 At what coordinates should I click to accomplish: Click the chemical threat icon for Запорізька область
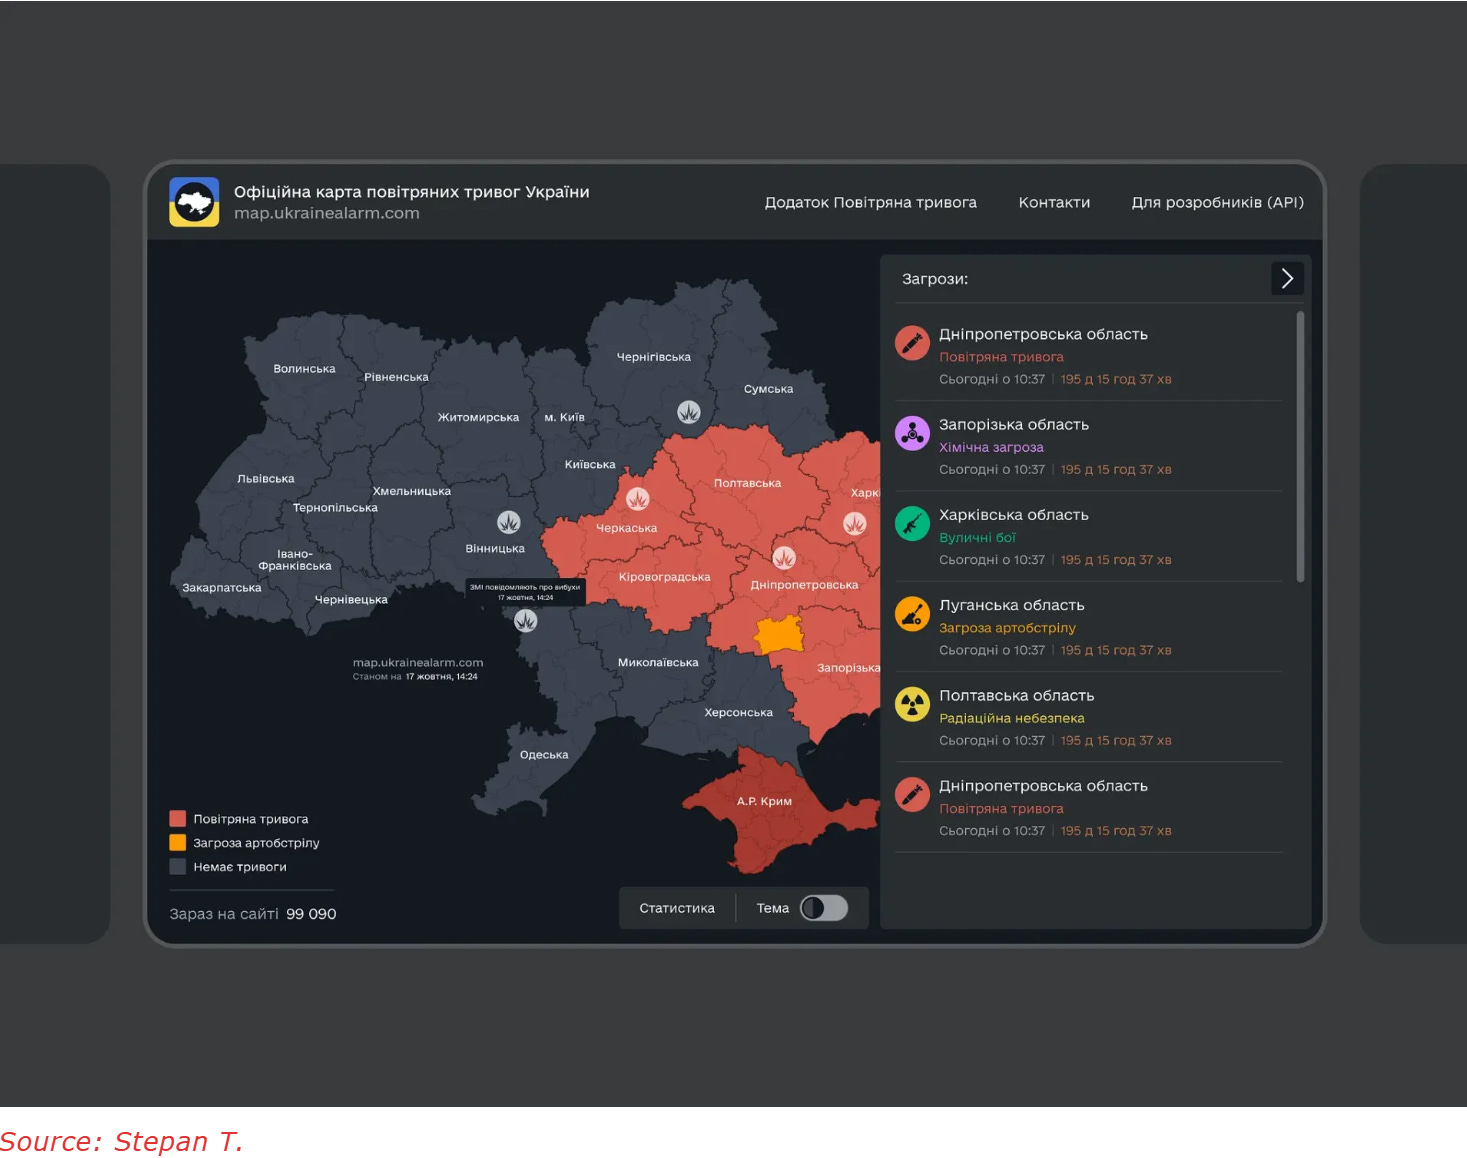pos(912,433)
